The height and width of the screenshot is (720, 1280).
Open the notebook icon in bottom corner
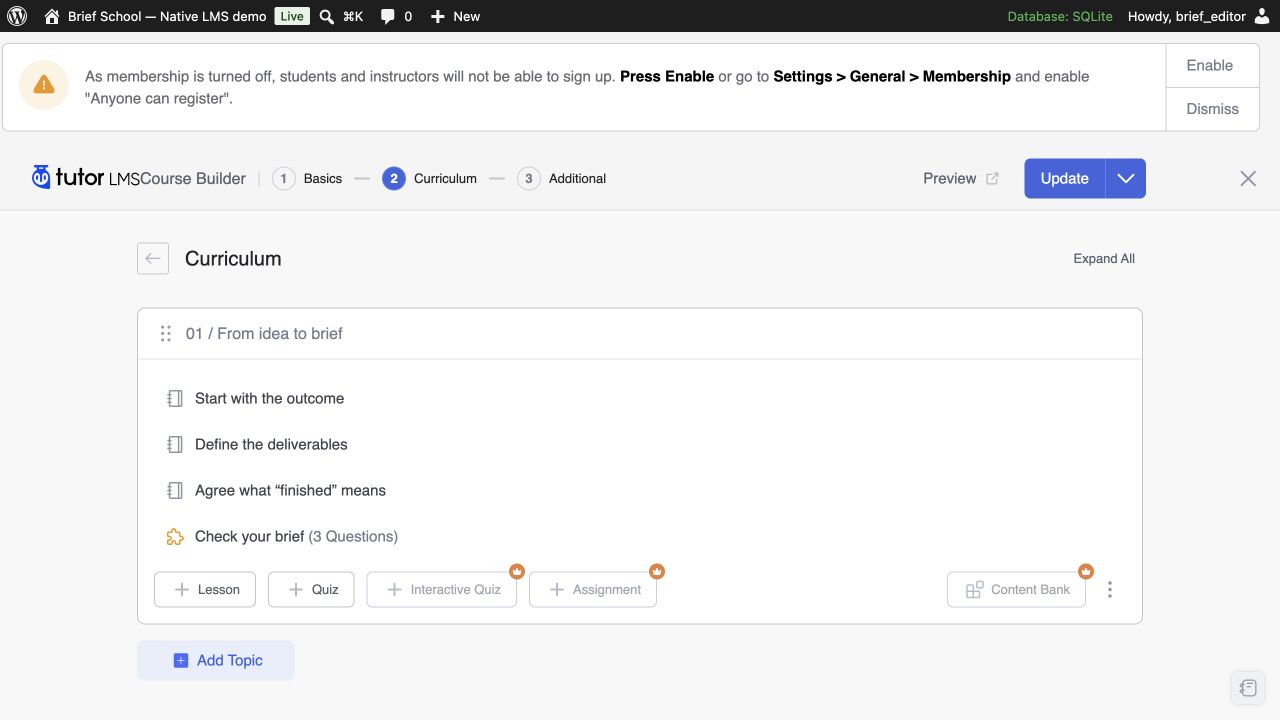[x=1248, y=687]
